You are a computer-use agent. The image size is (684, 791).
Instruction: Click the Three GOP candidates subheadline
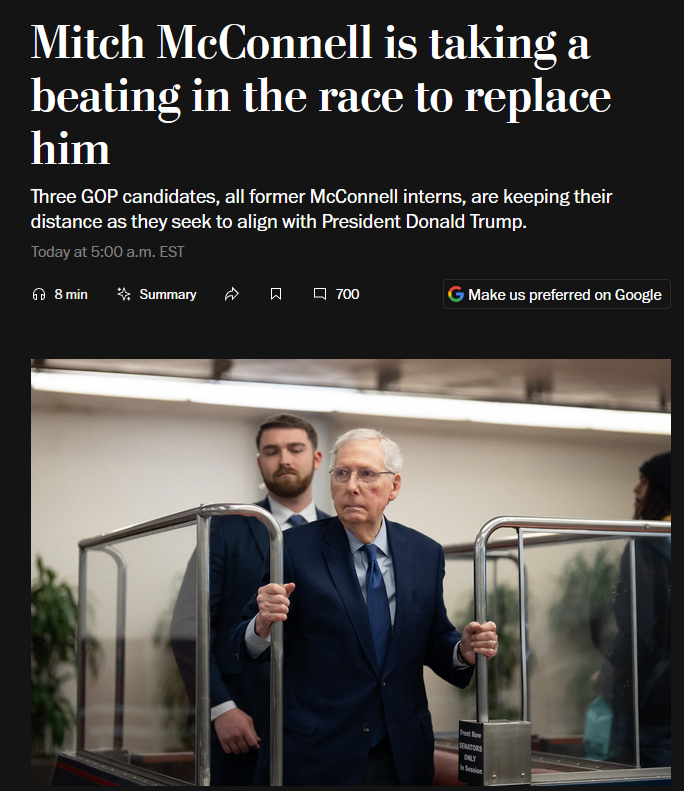pos(321,209)
